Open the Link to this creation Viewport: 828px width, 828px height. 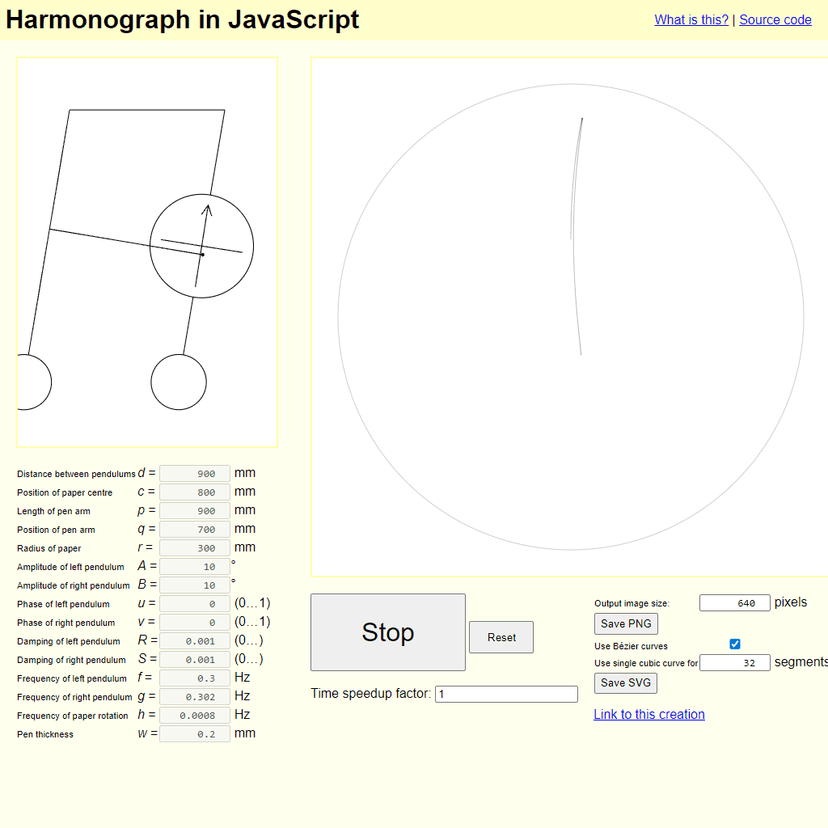(649, 714)
